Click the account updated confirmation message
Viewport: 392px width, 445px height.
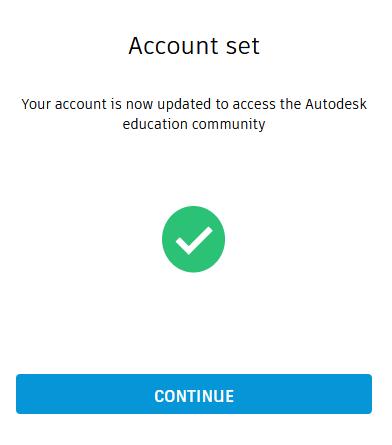tap(194, 114)
